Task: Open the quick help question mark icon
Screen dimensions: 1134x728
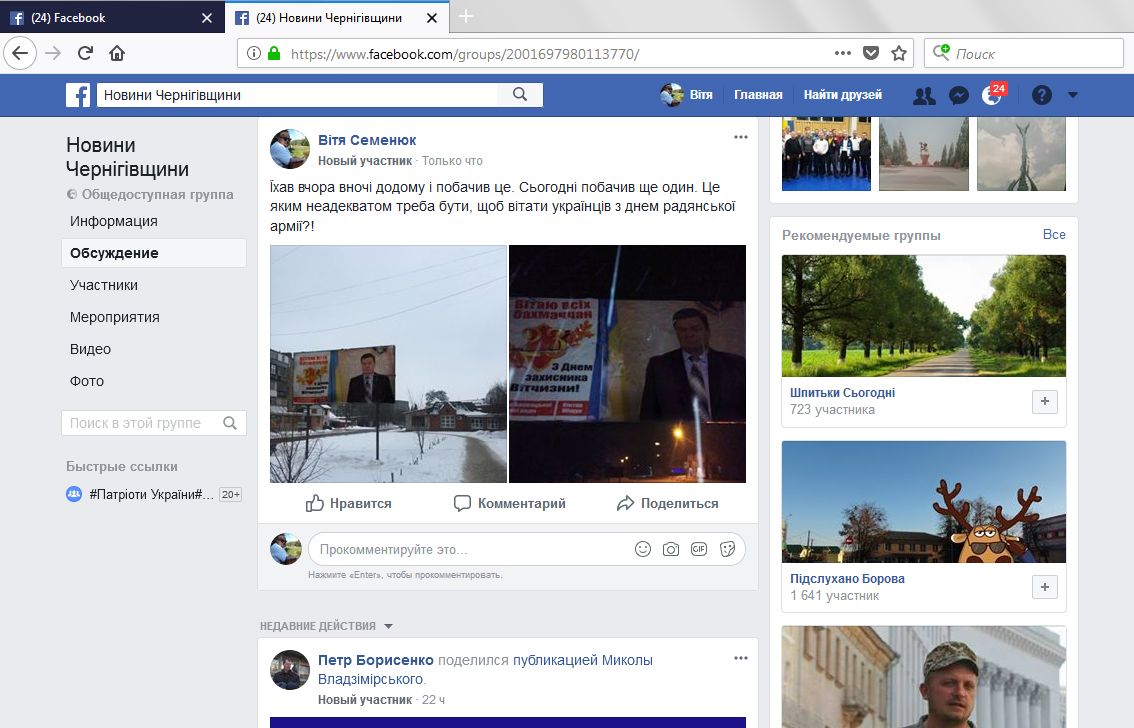Action: coord(1041,95)
